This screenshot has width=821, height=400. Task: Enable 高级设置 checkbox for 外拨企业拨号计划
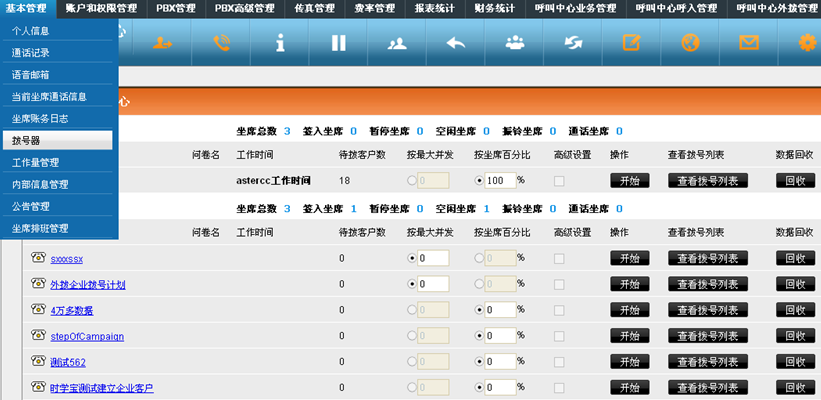tap(559, 284)
